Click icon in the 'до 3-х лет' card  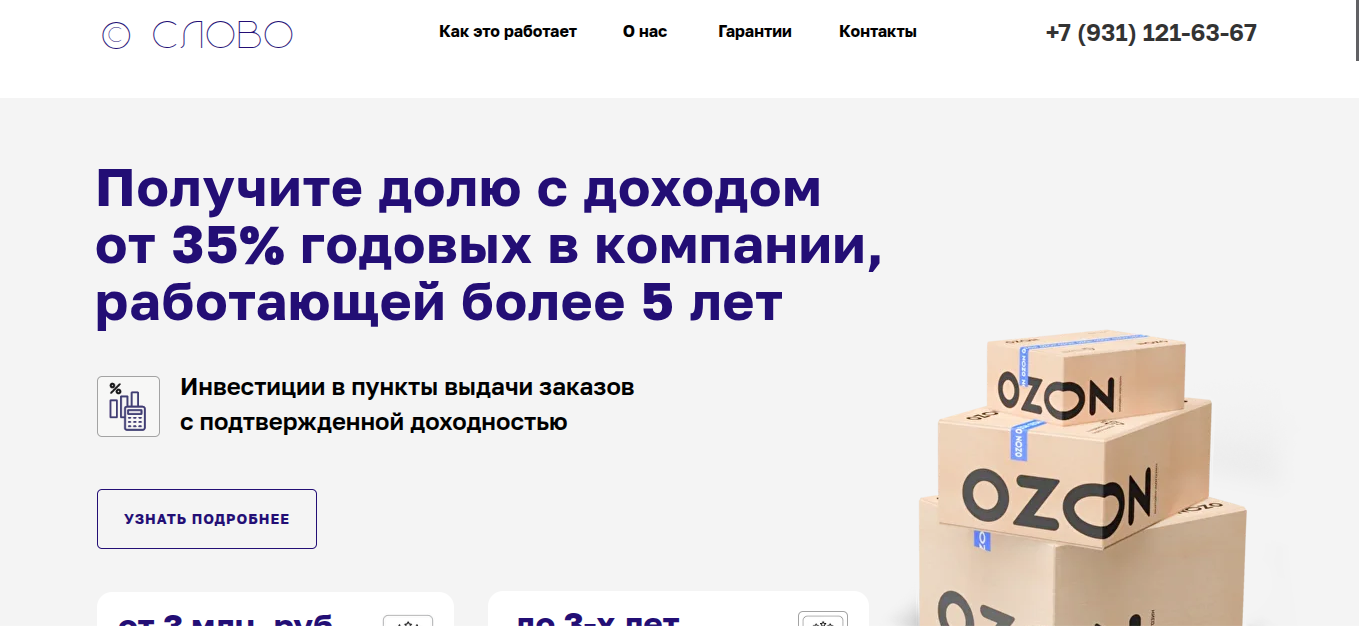click(x=823, y=619)
